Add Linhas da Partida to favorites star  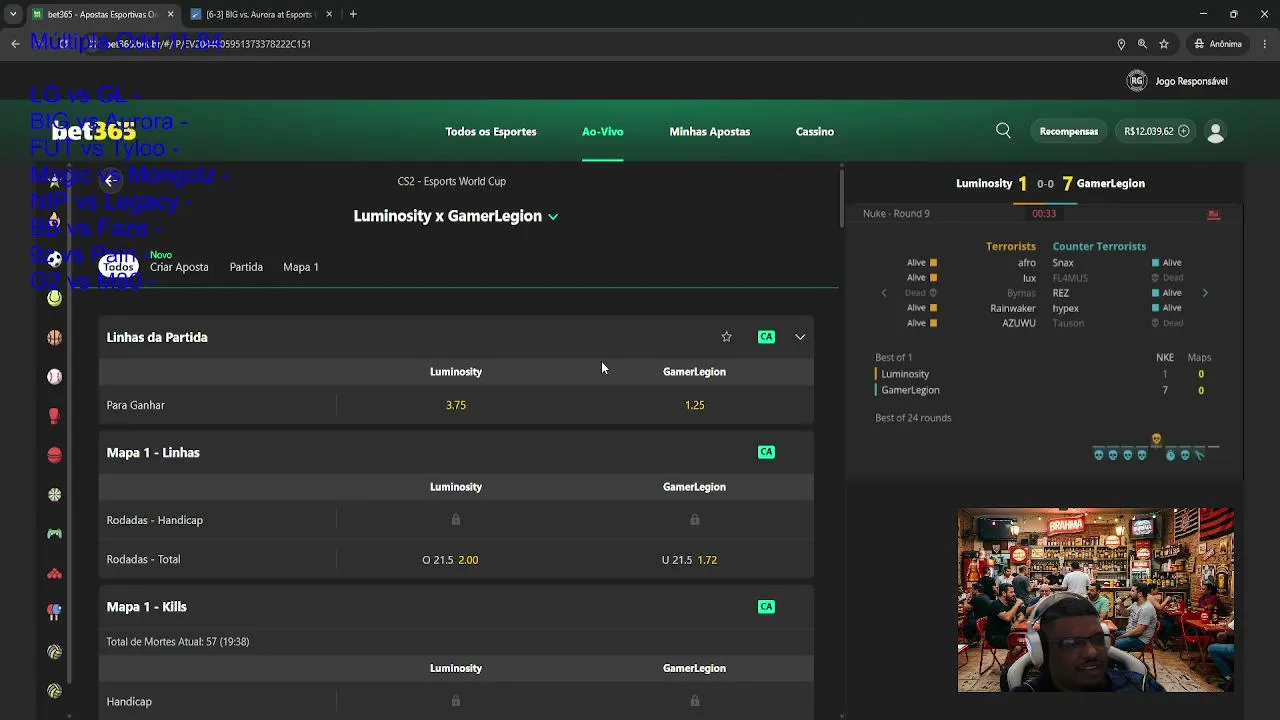pos(727,337)
